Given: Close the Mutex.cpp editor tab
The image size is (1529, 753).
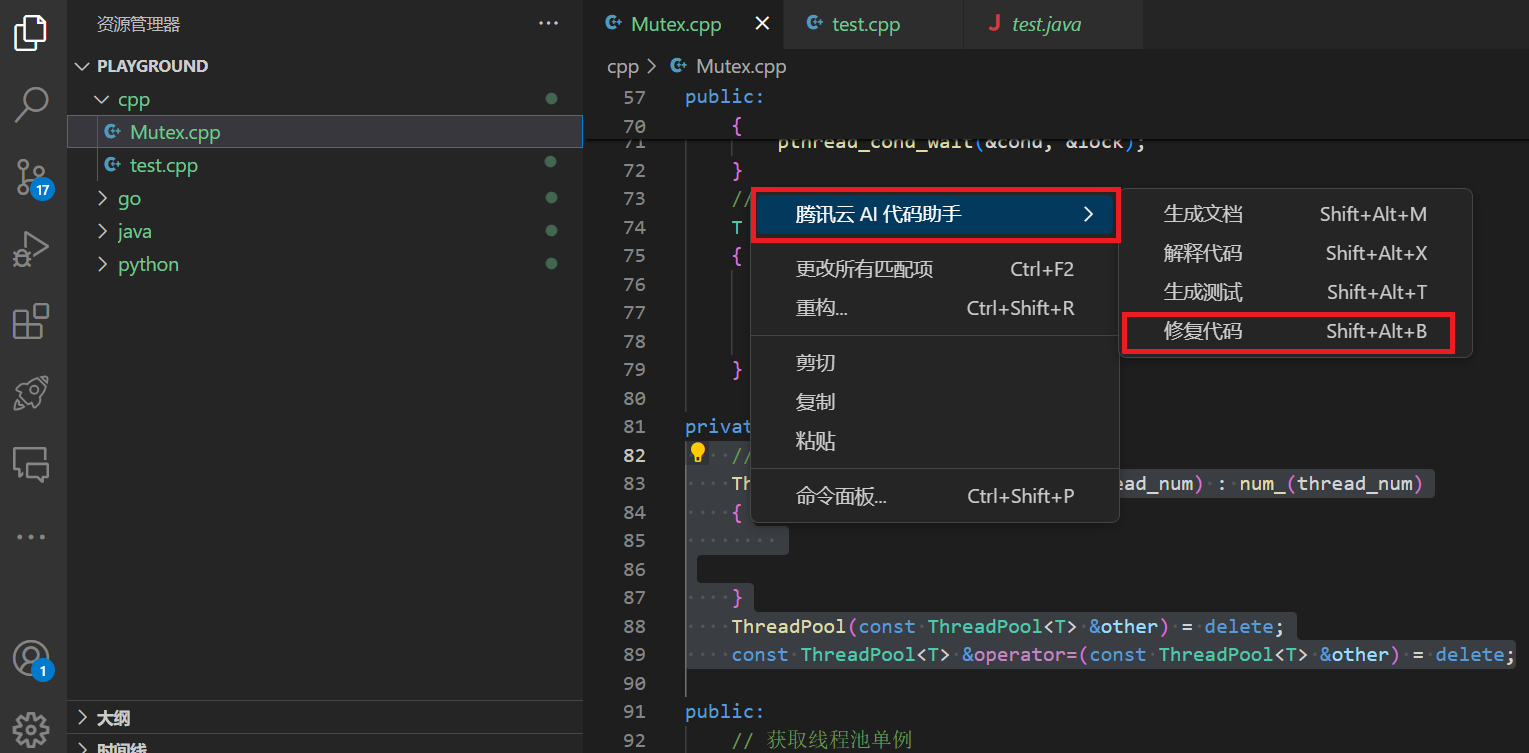Looking at the screenshot, I should pyautogui.click(x=762, y=24).
